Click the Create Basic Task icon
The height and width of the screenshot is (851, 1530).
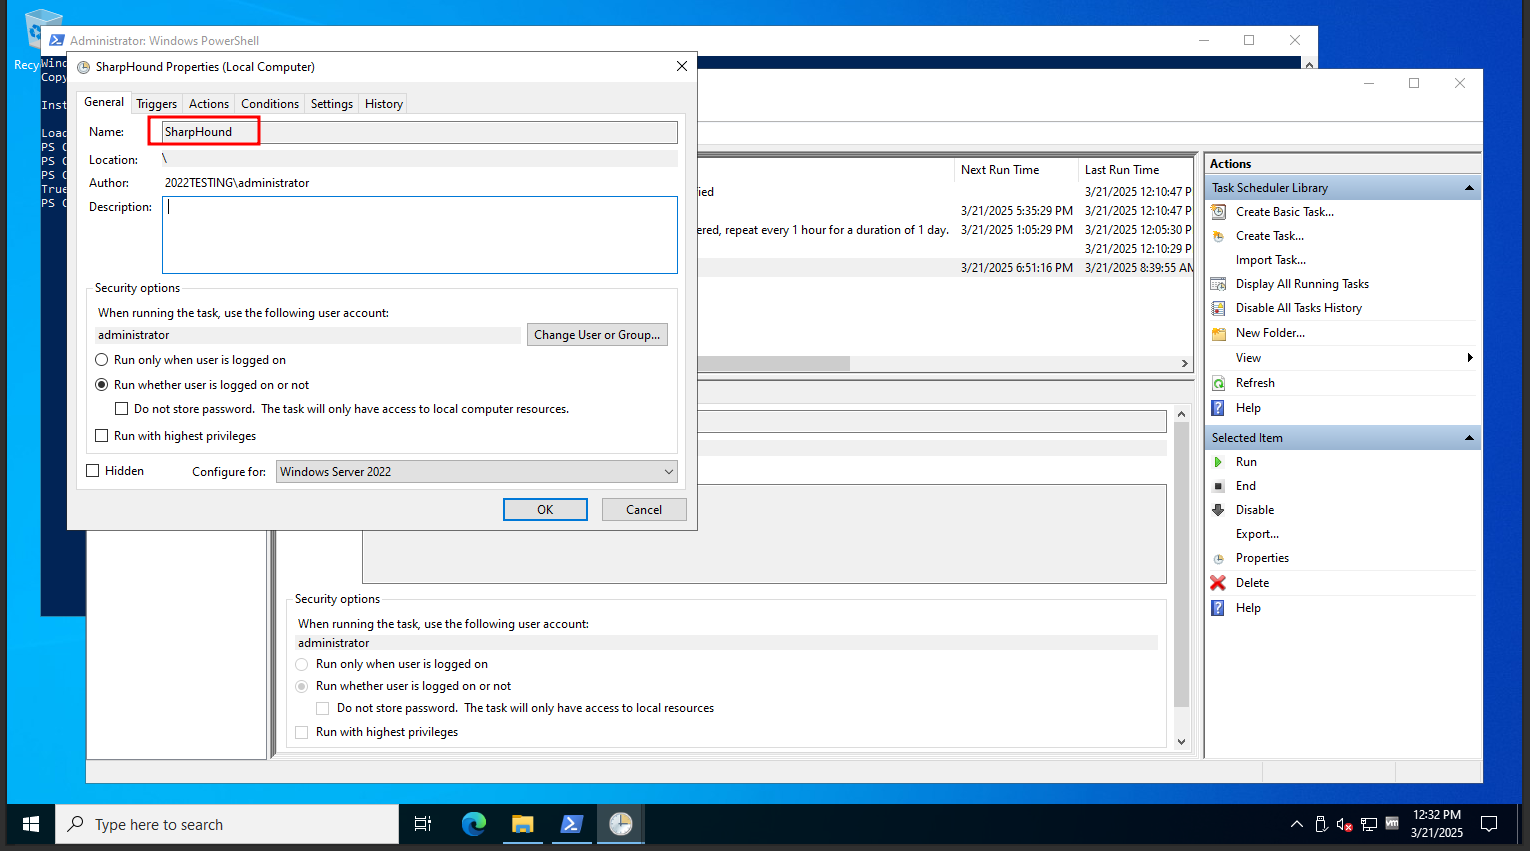(1218, 212)
